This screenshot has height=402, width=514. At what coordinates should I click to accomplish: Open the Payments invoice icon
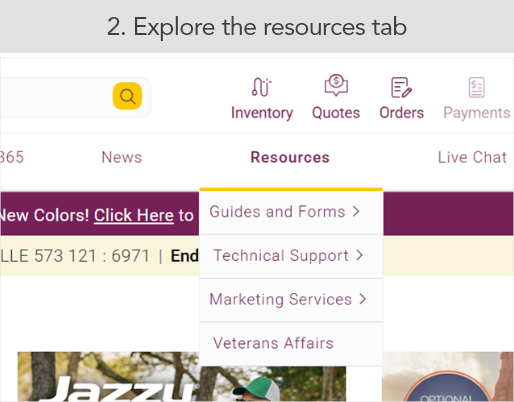(x=476, y=87)
